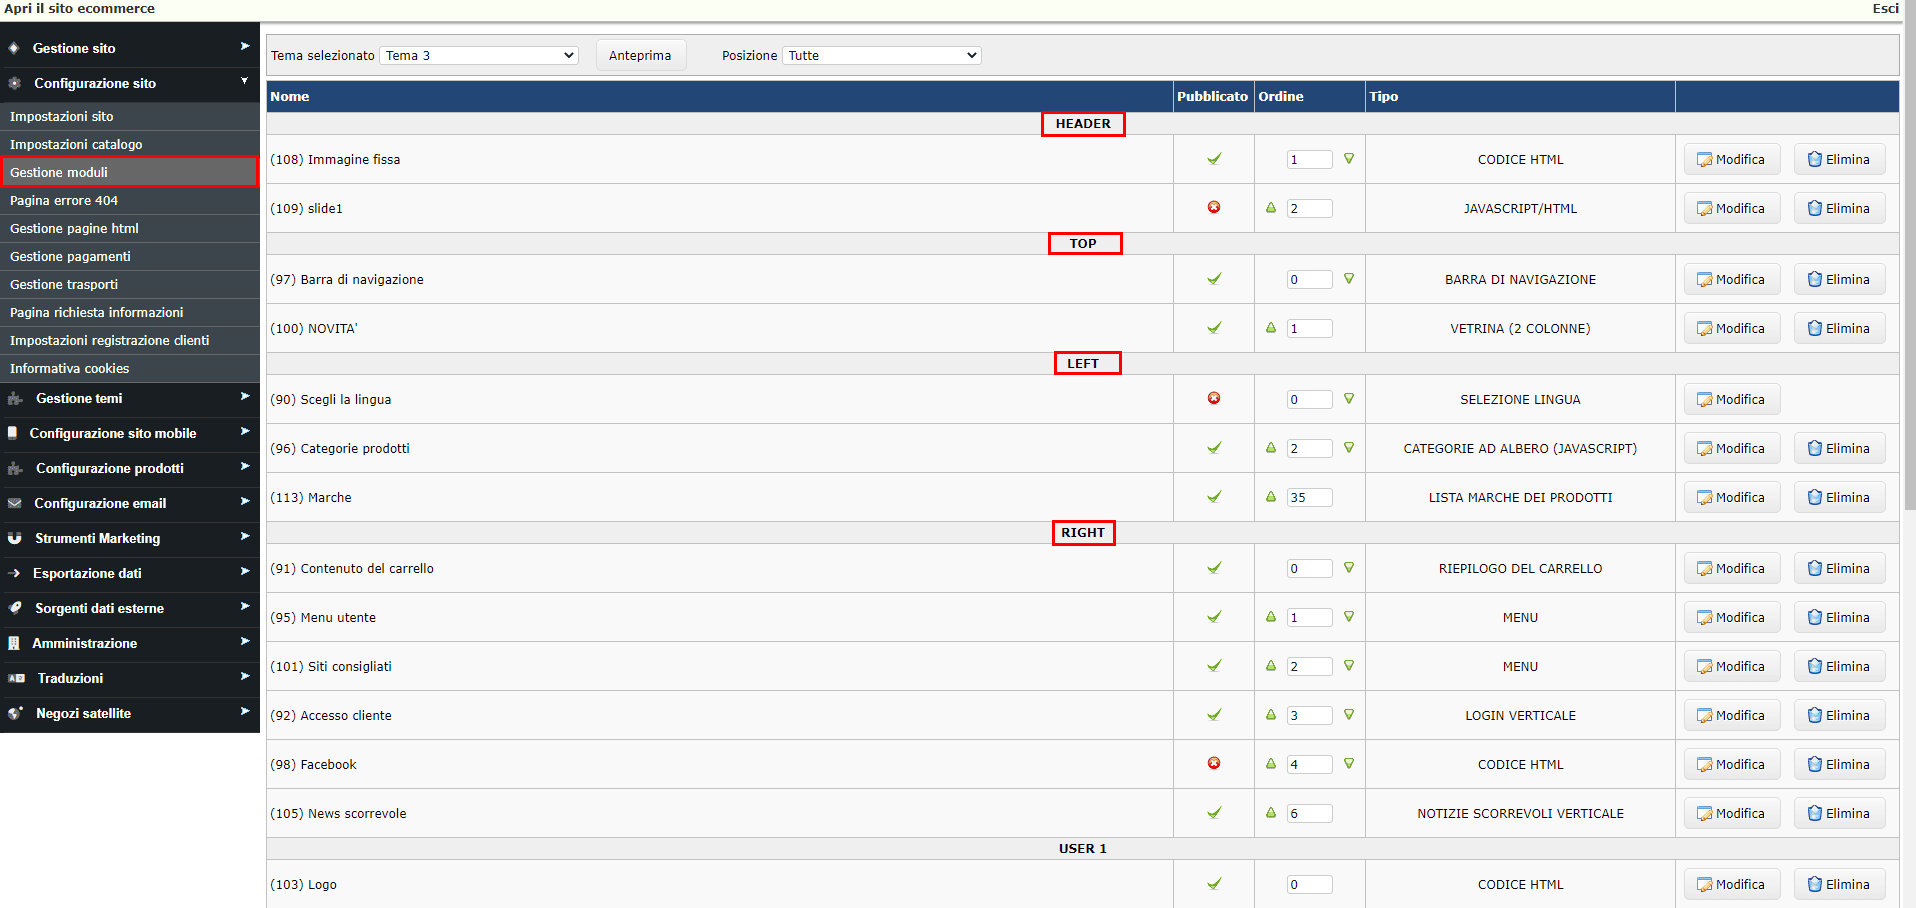Viewport: 1916px width, 908px height.
Task: Move Barra di navigazione down in order
Action: 1349,279
